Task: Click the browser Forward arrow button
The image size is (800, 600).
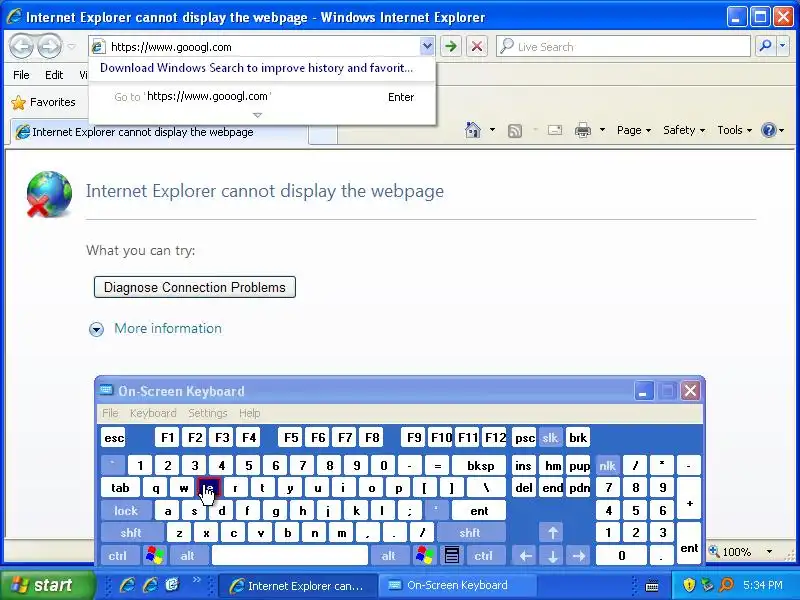Action: pos(49,46)
